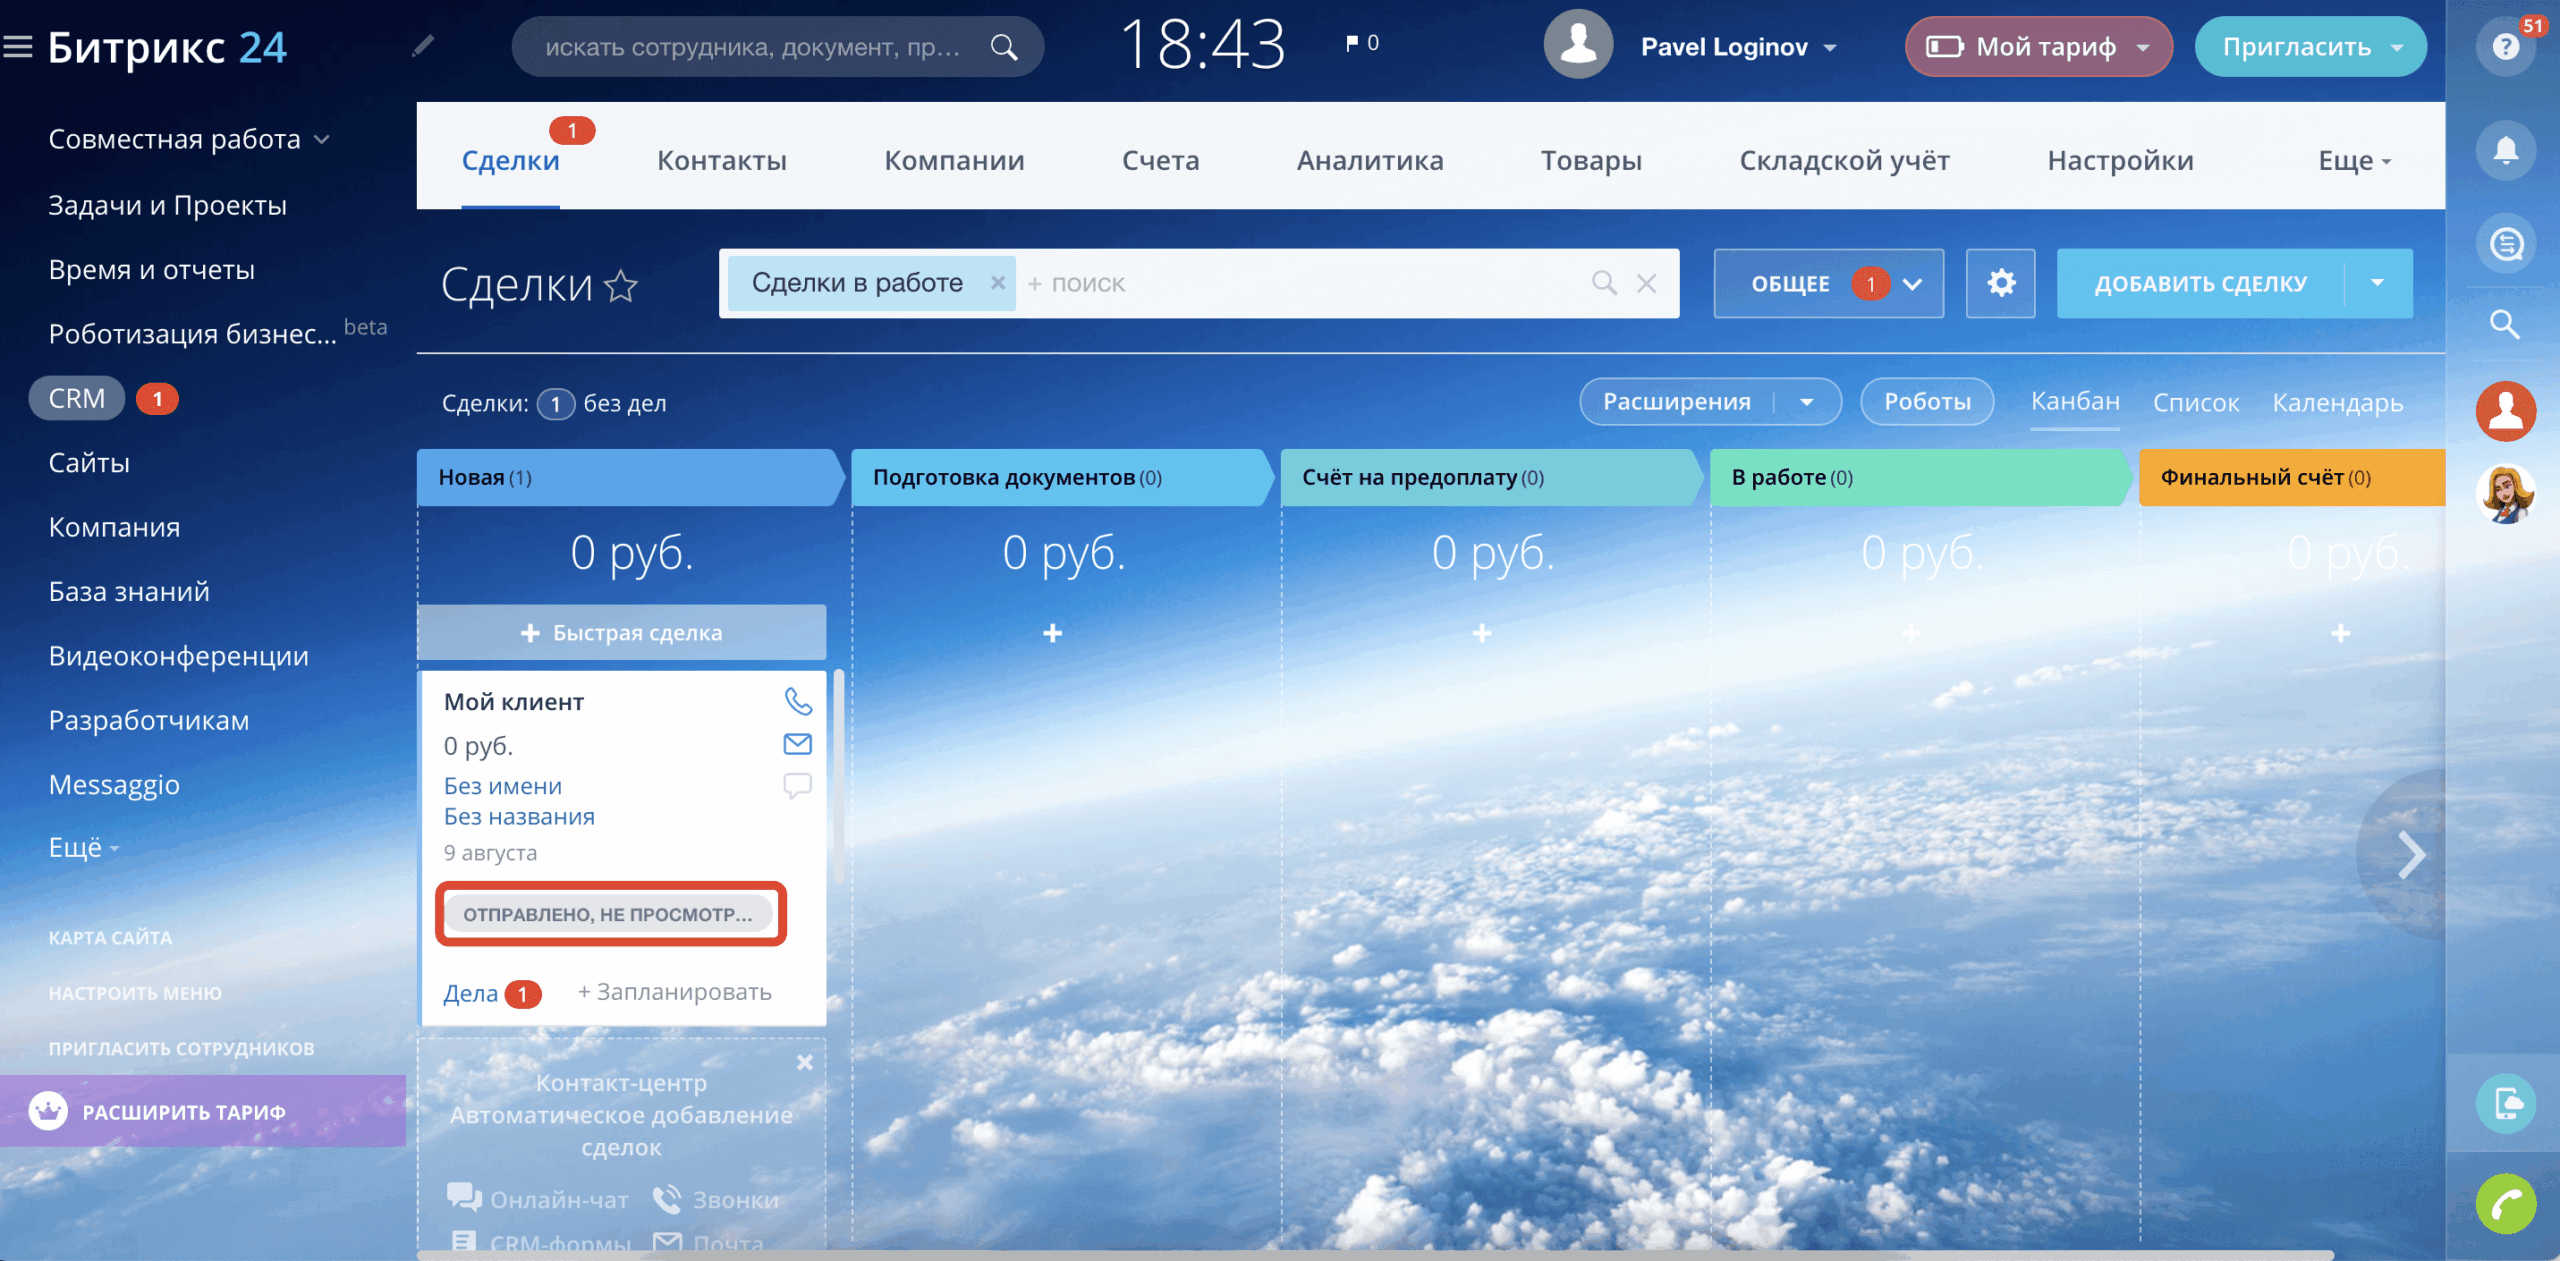Screen dimensions: 2560x1261
Task: Open the help question mark icon
Action: [2505, 47]
